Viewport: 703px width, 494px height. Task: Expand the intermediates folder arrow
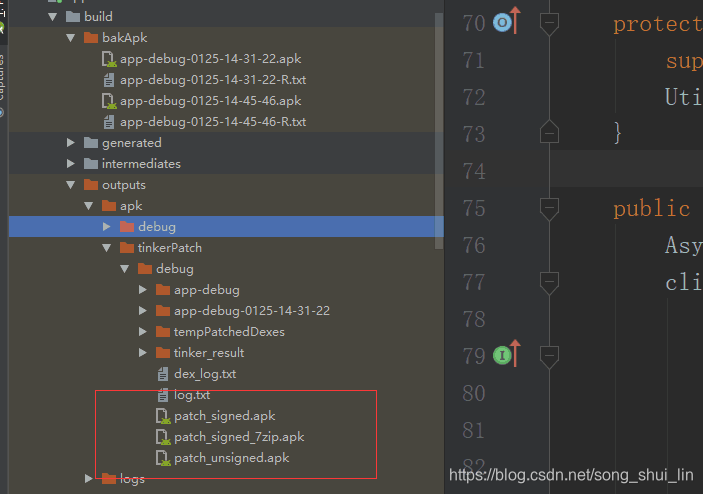[x=70, y=164]
